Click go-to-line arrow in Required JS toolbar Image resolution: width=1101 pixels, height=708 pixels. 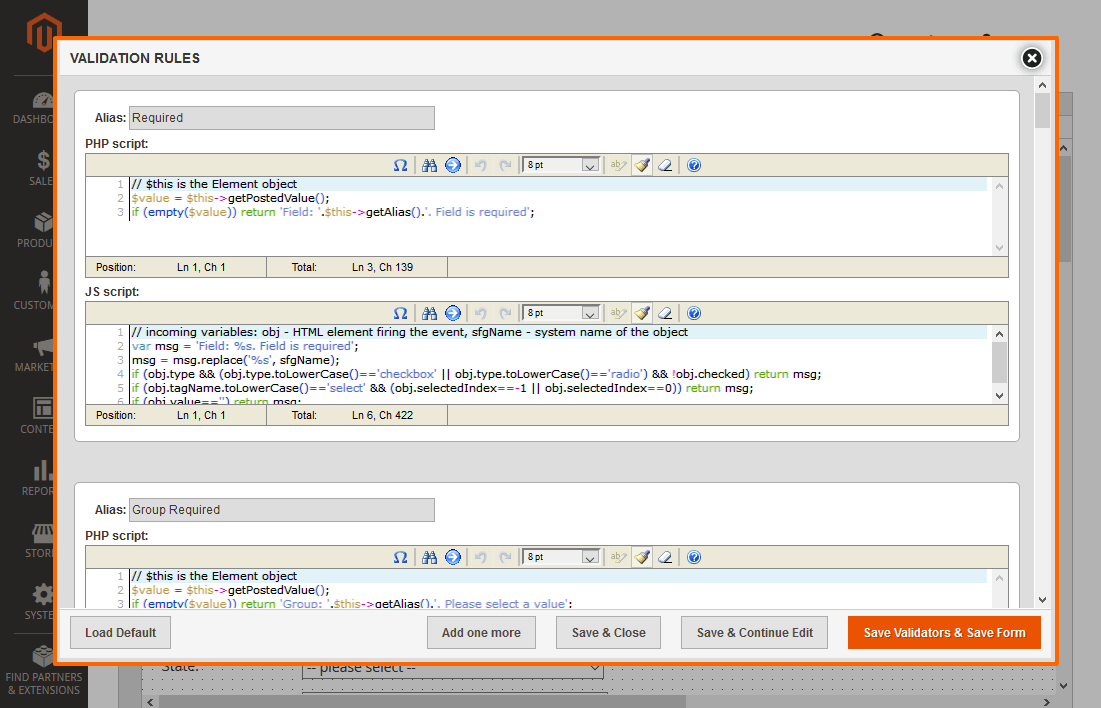(453, 313)
